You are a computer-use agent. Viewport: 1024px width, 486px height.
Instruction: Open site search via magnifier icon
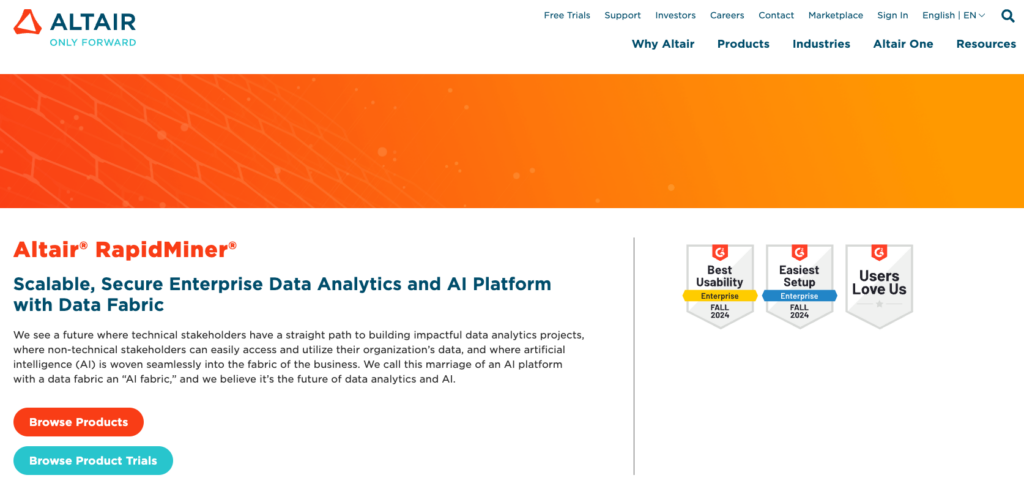(1007, 15)
